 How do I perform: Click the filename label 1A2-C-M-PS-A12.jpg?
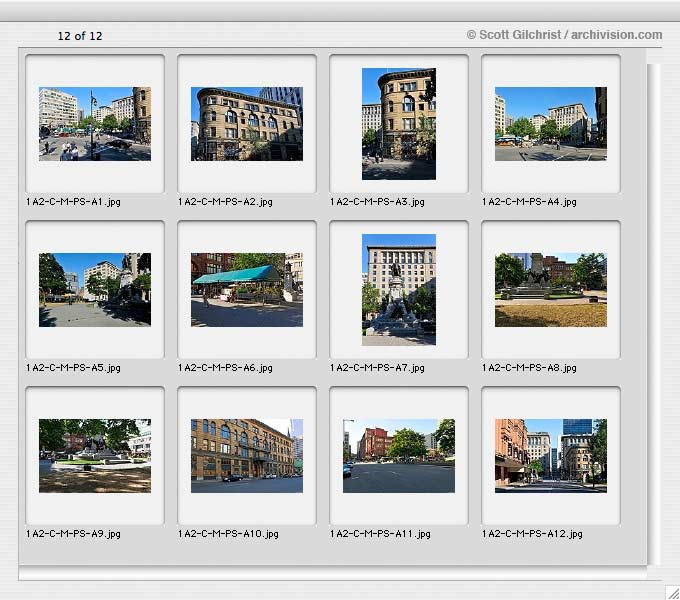533,534
